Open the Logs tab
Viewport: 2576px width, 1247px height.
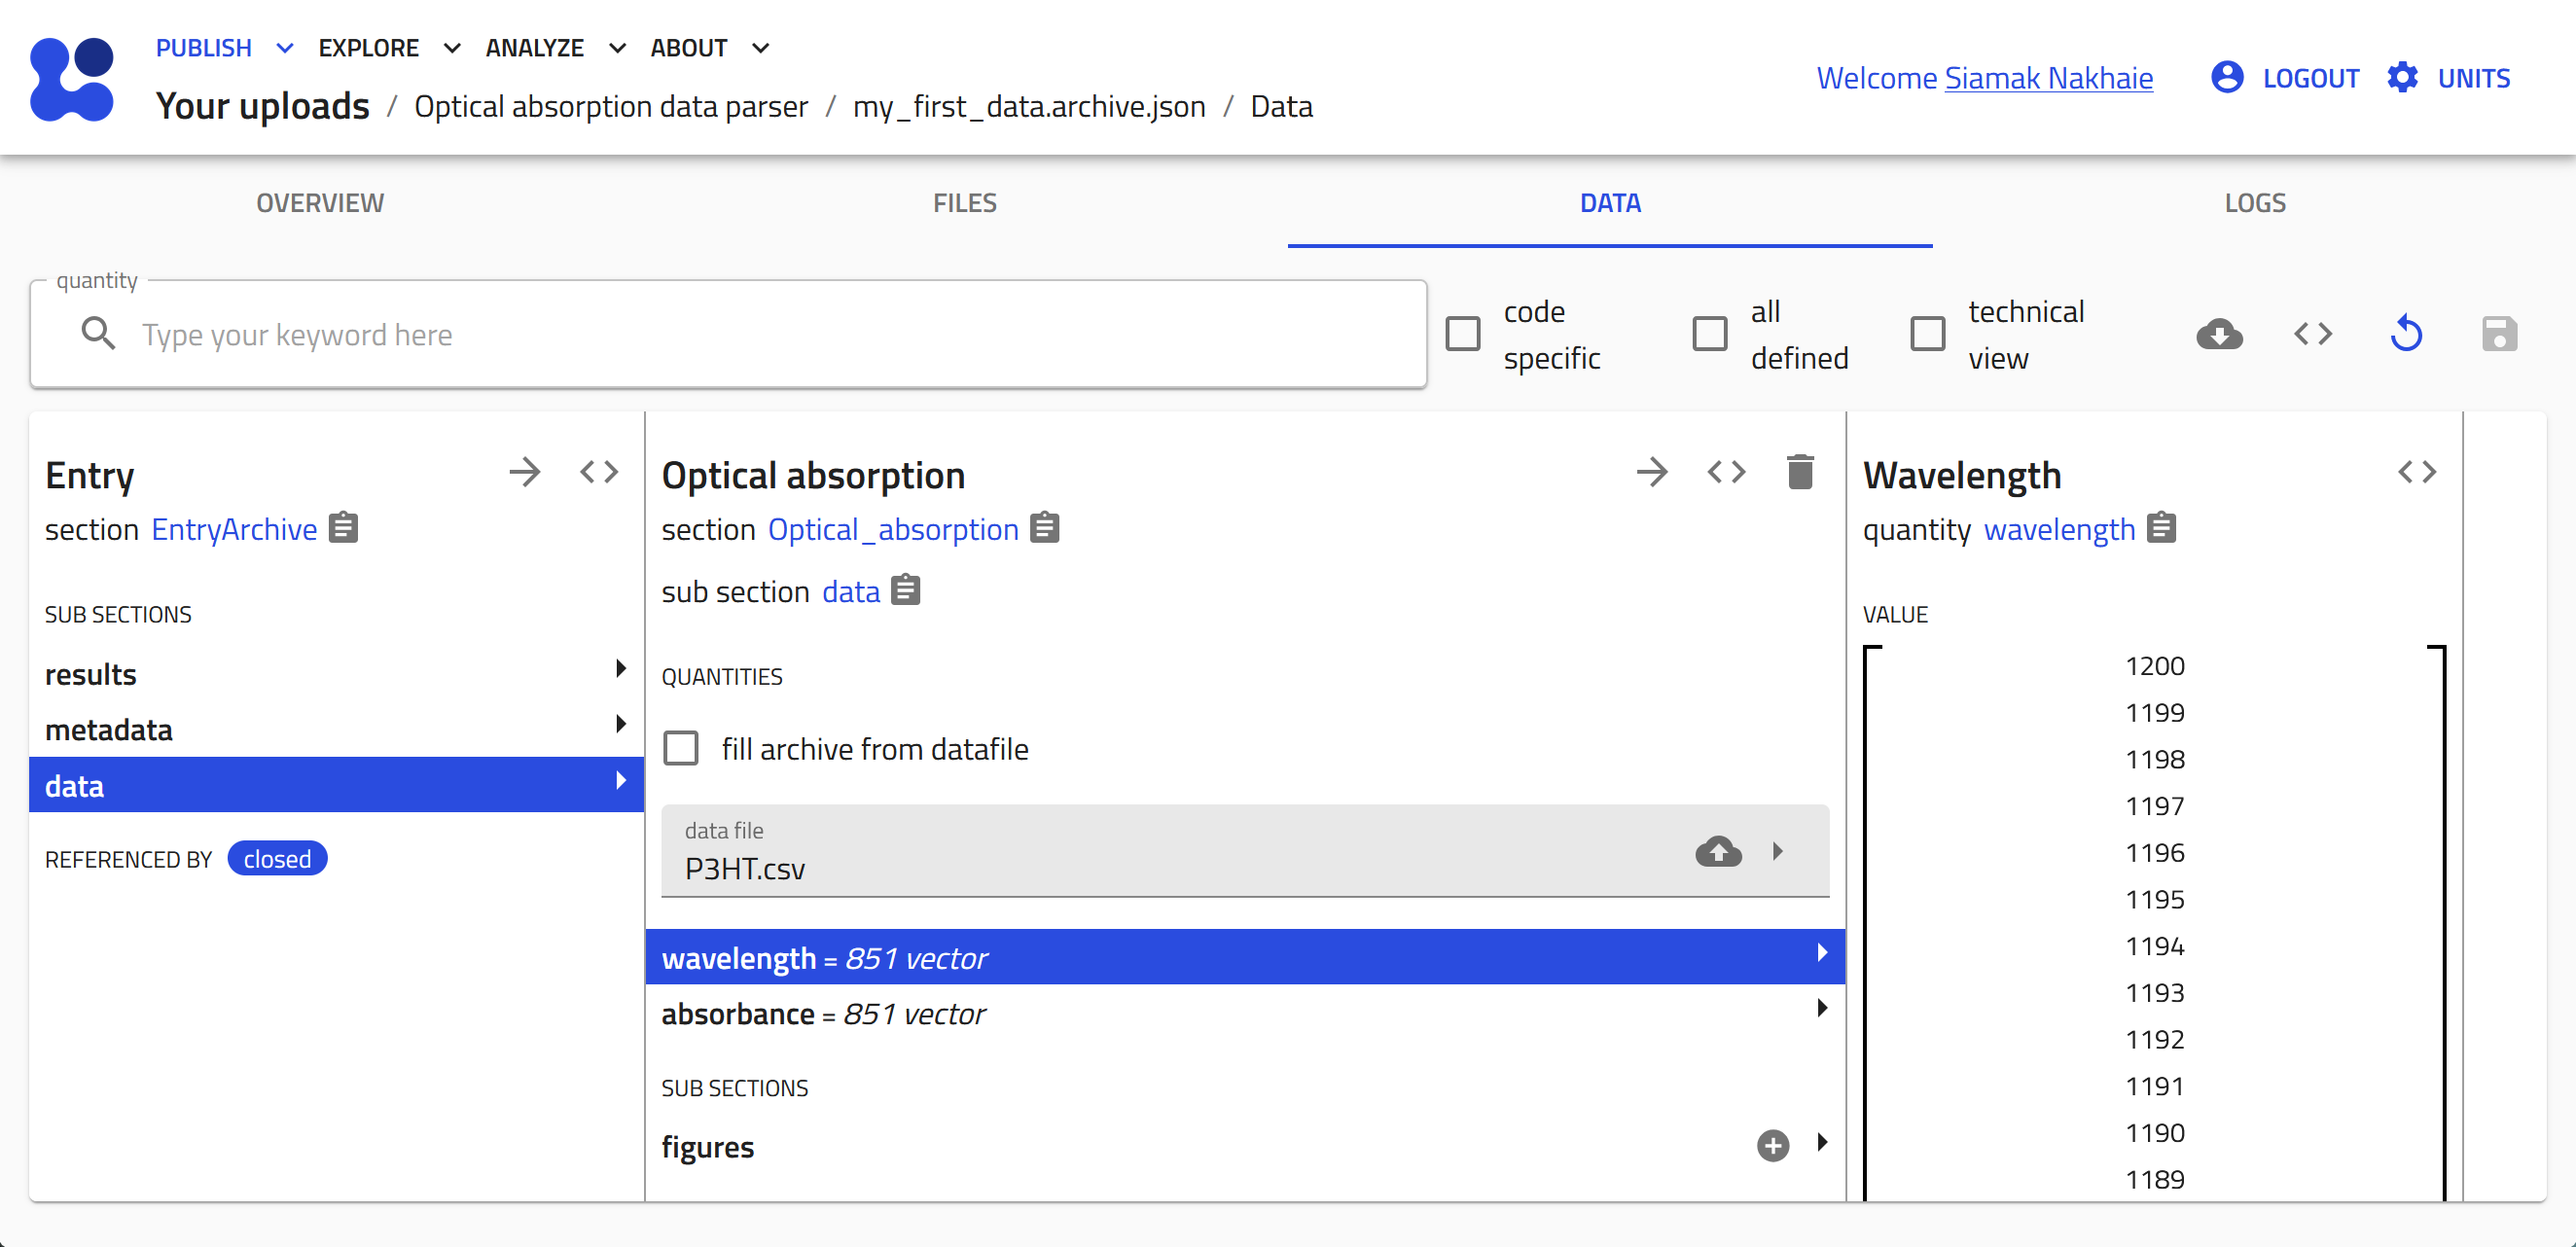click(x=2254, y=203)
